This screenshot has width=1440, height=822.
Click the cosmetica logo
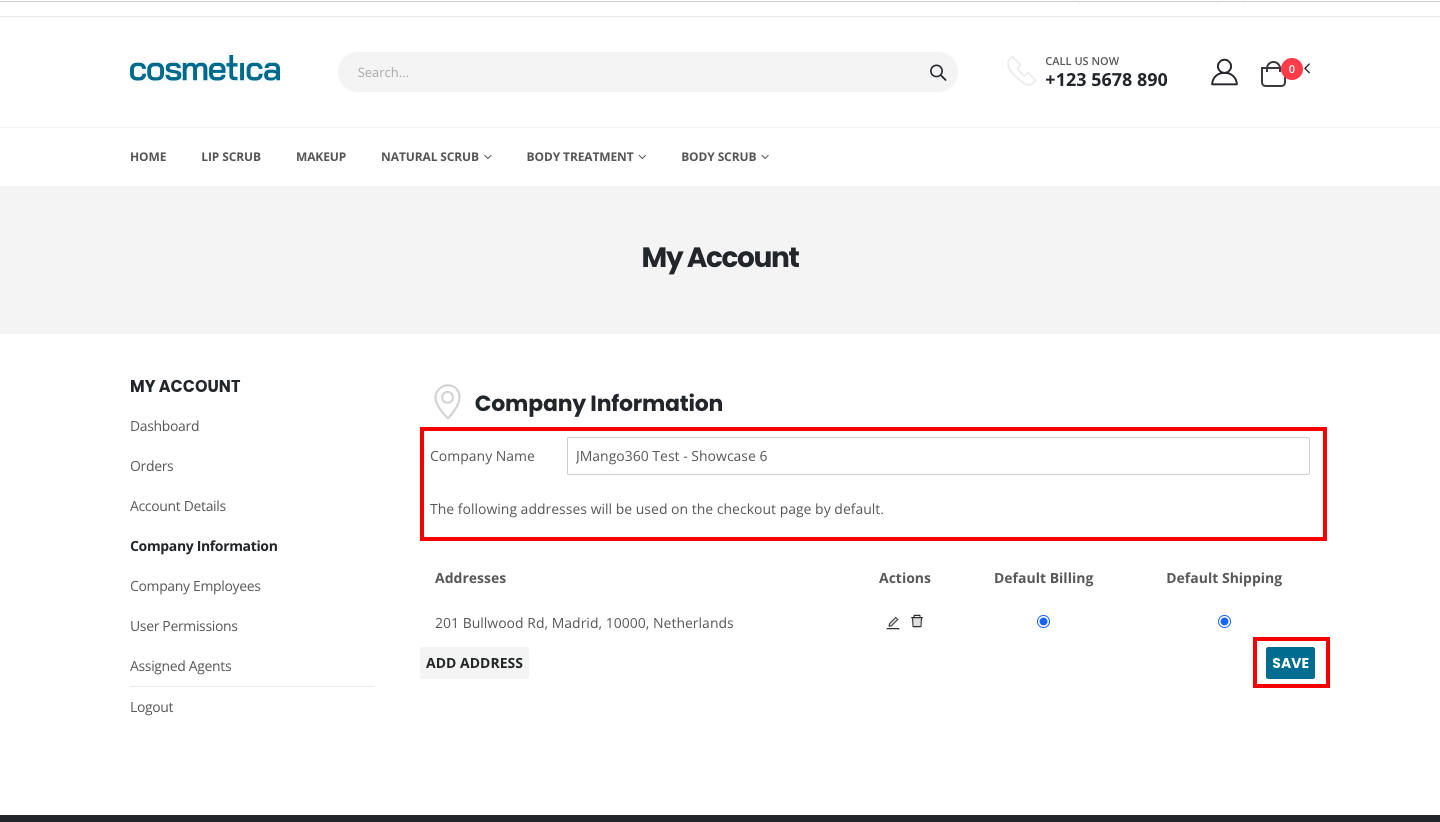205,70
